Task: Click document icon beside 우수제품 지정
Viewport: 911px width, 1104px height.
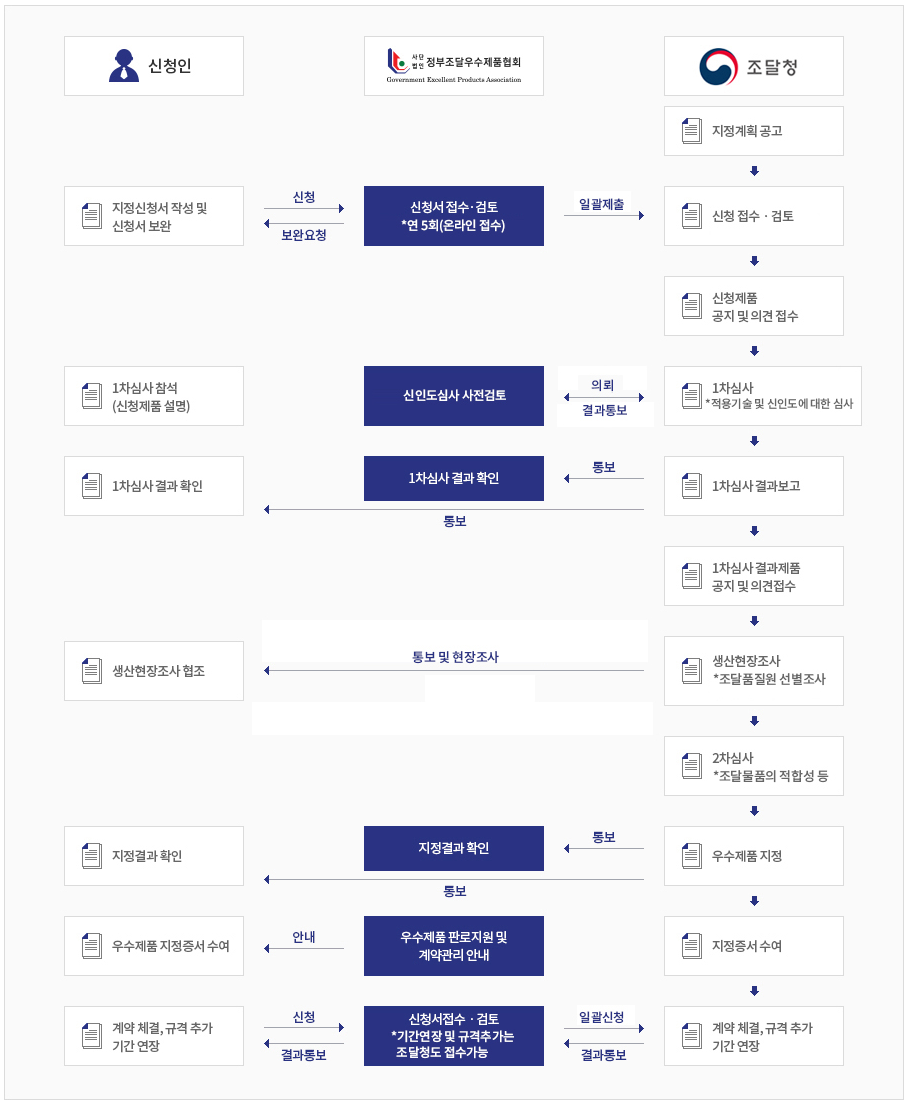Action: pos(691,856)
